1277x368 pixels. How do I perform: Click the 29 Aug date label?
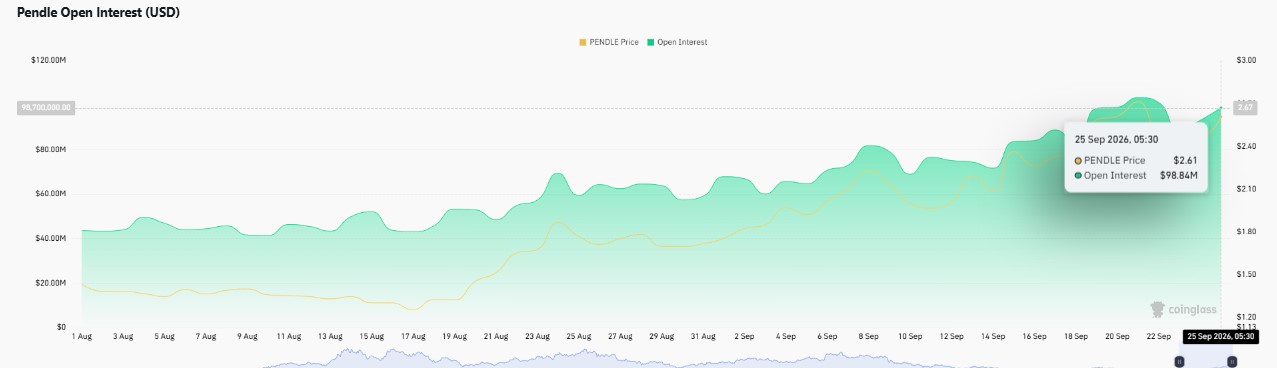click(661, 337)
